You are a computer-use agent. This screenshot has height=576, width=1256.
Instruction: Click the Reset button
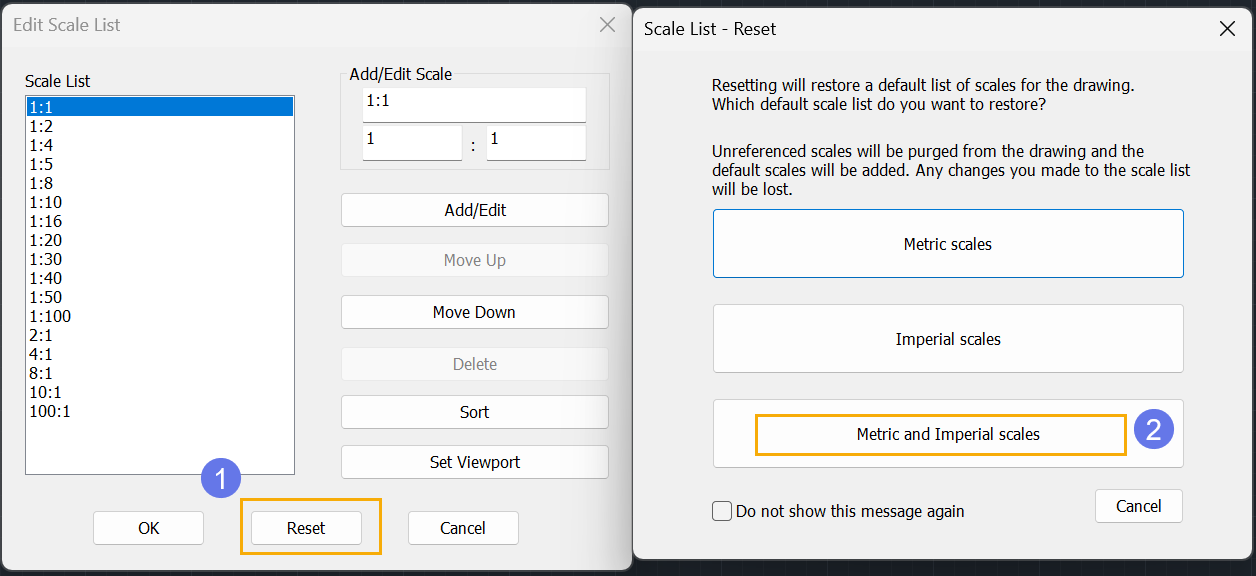306,528
